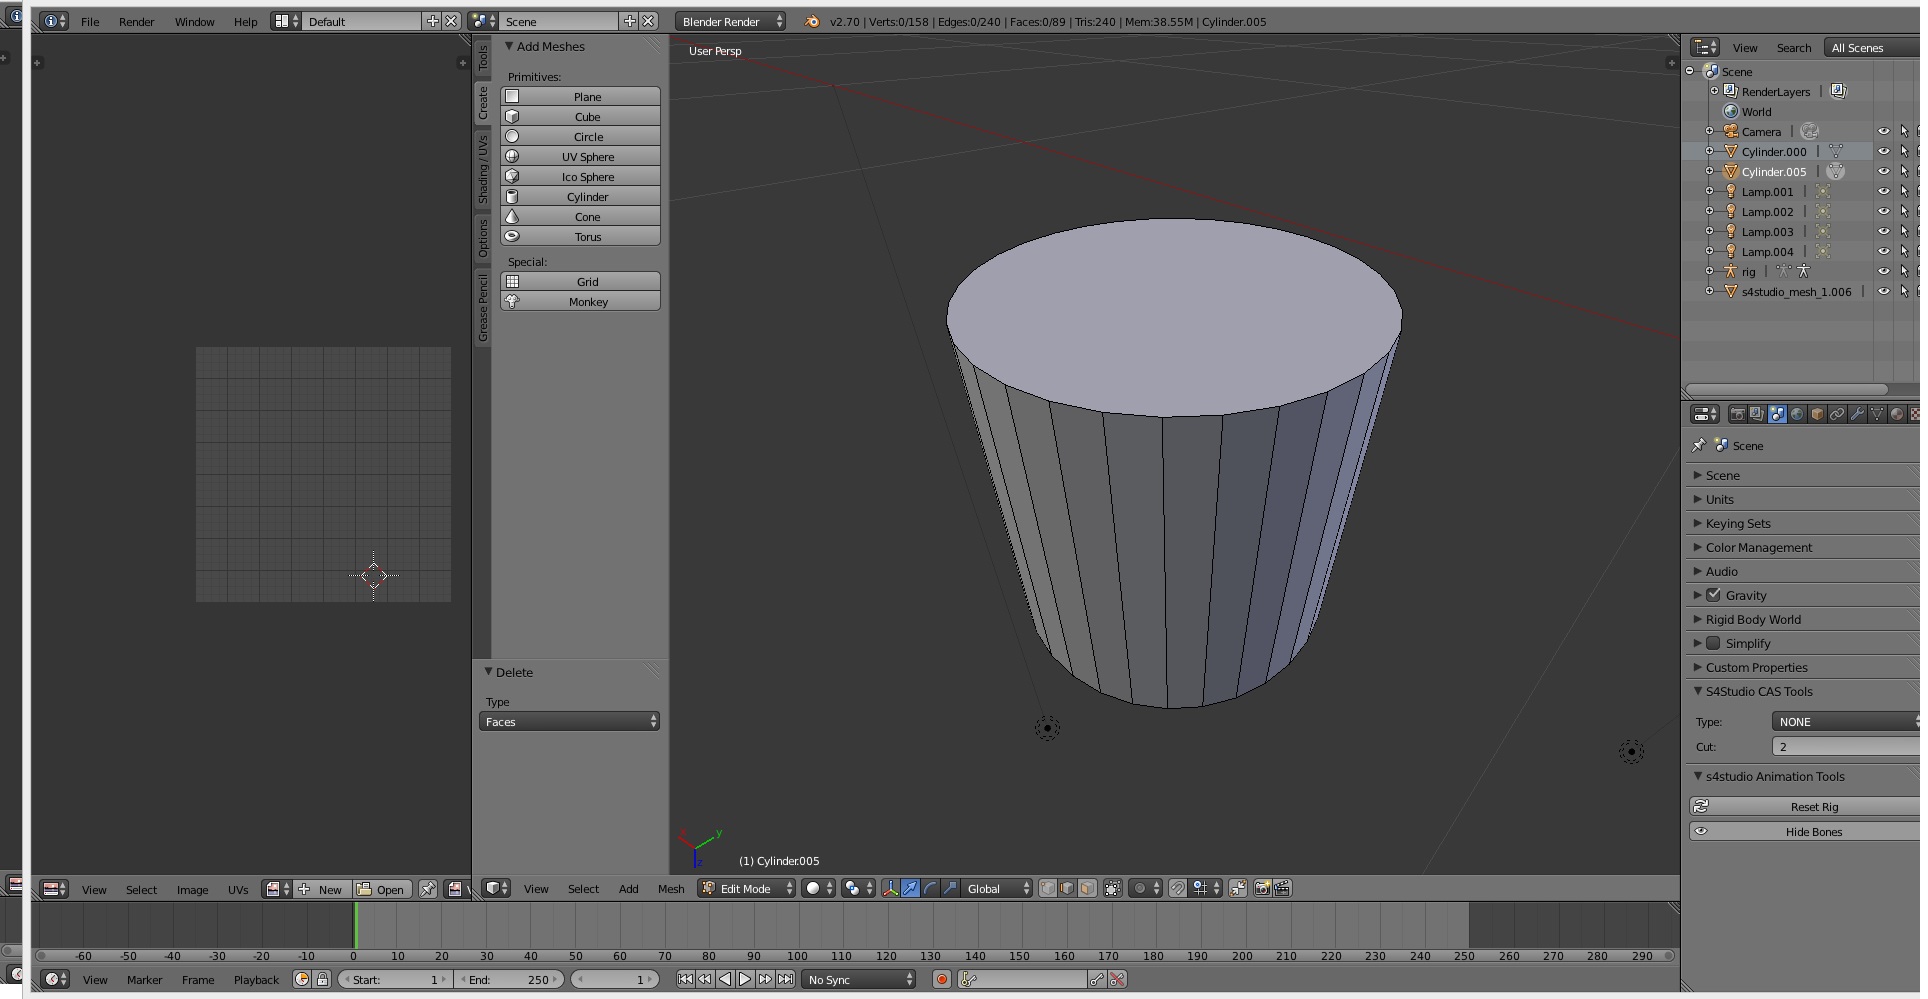Hide Lamp.003 with its eye icon
Screen dimensions: 1928x999
(1884, 232)
